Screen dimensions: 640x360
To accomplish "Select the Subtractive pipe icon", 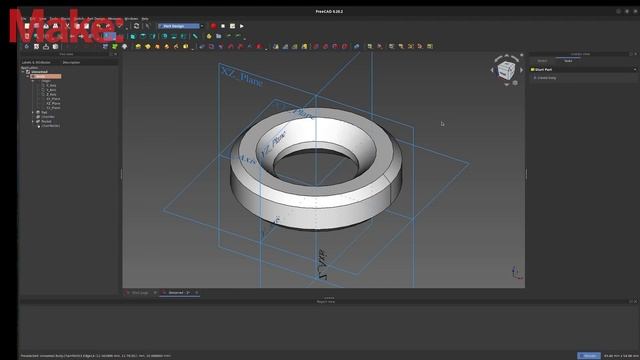I will [x=240, y=47].
